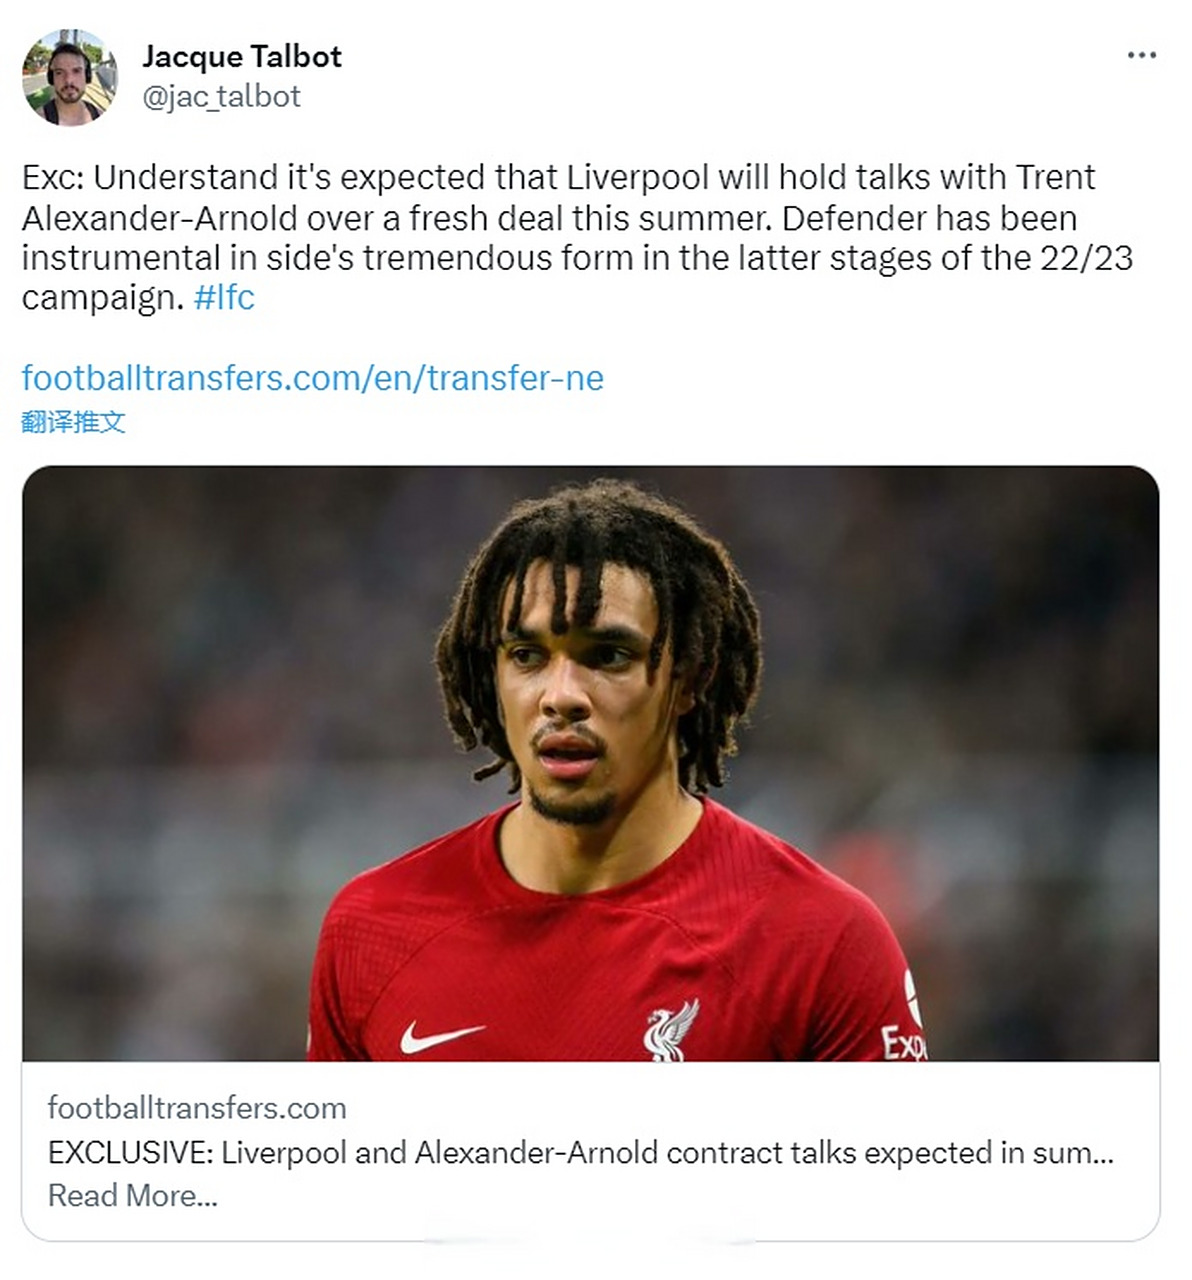Open Jacque Talbot display name profile
The image size is (1192, 1280).
242,56
